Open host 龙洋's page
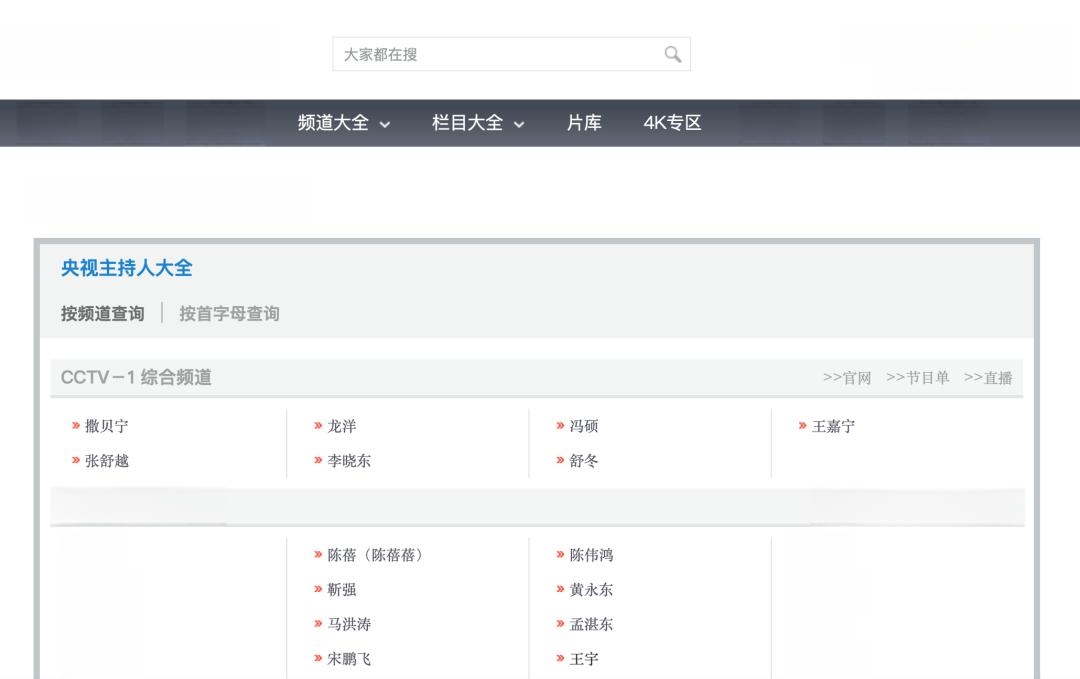 (342, 426)
